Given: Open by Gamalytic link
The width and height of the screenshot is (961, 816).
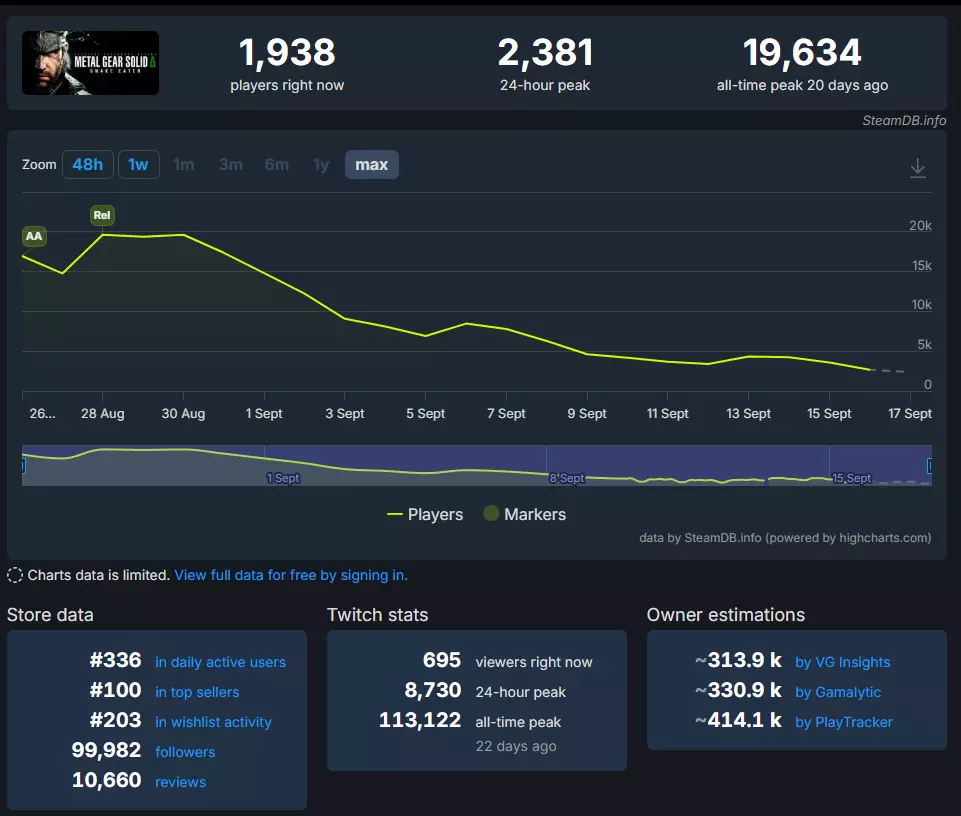Looking at the screenshot, I should click(838, 692).
